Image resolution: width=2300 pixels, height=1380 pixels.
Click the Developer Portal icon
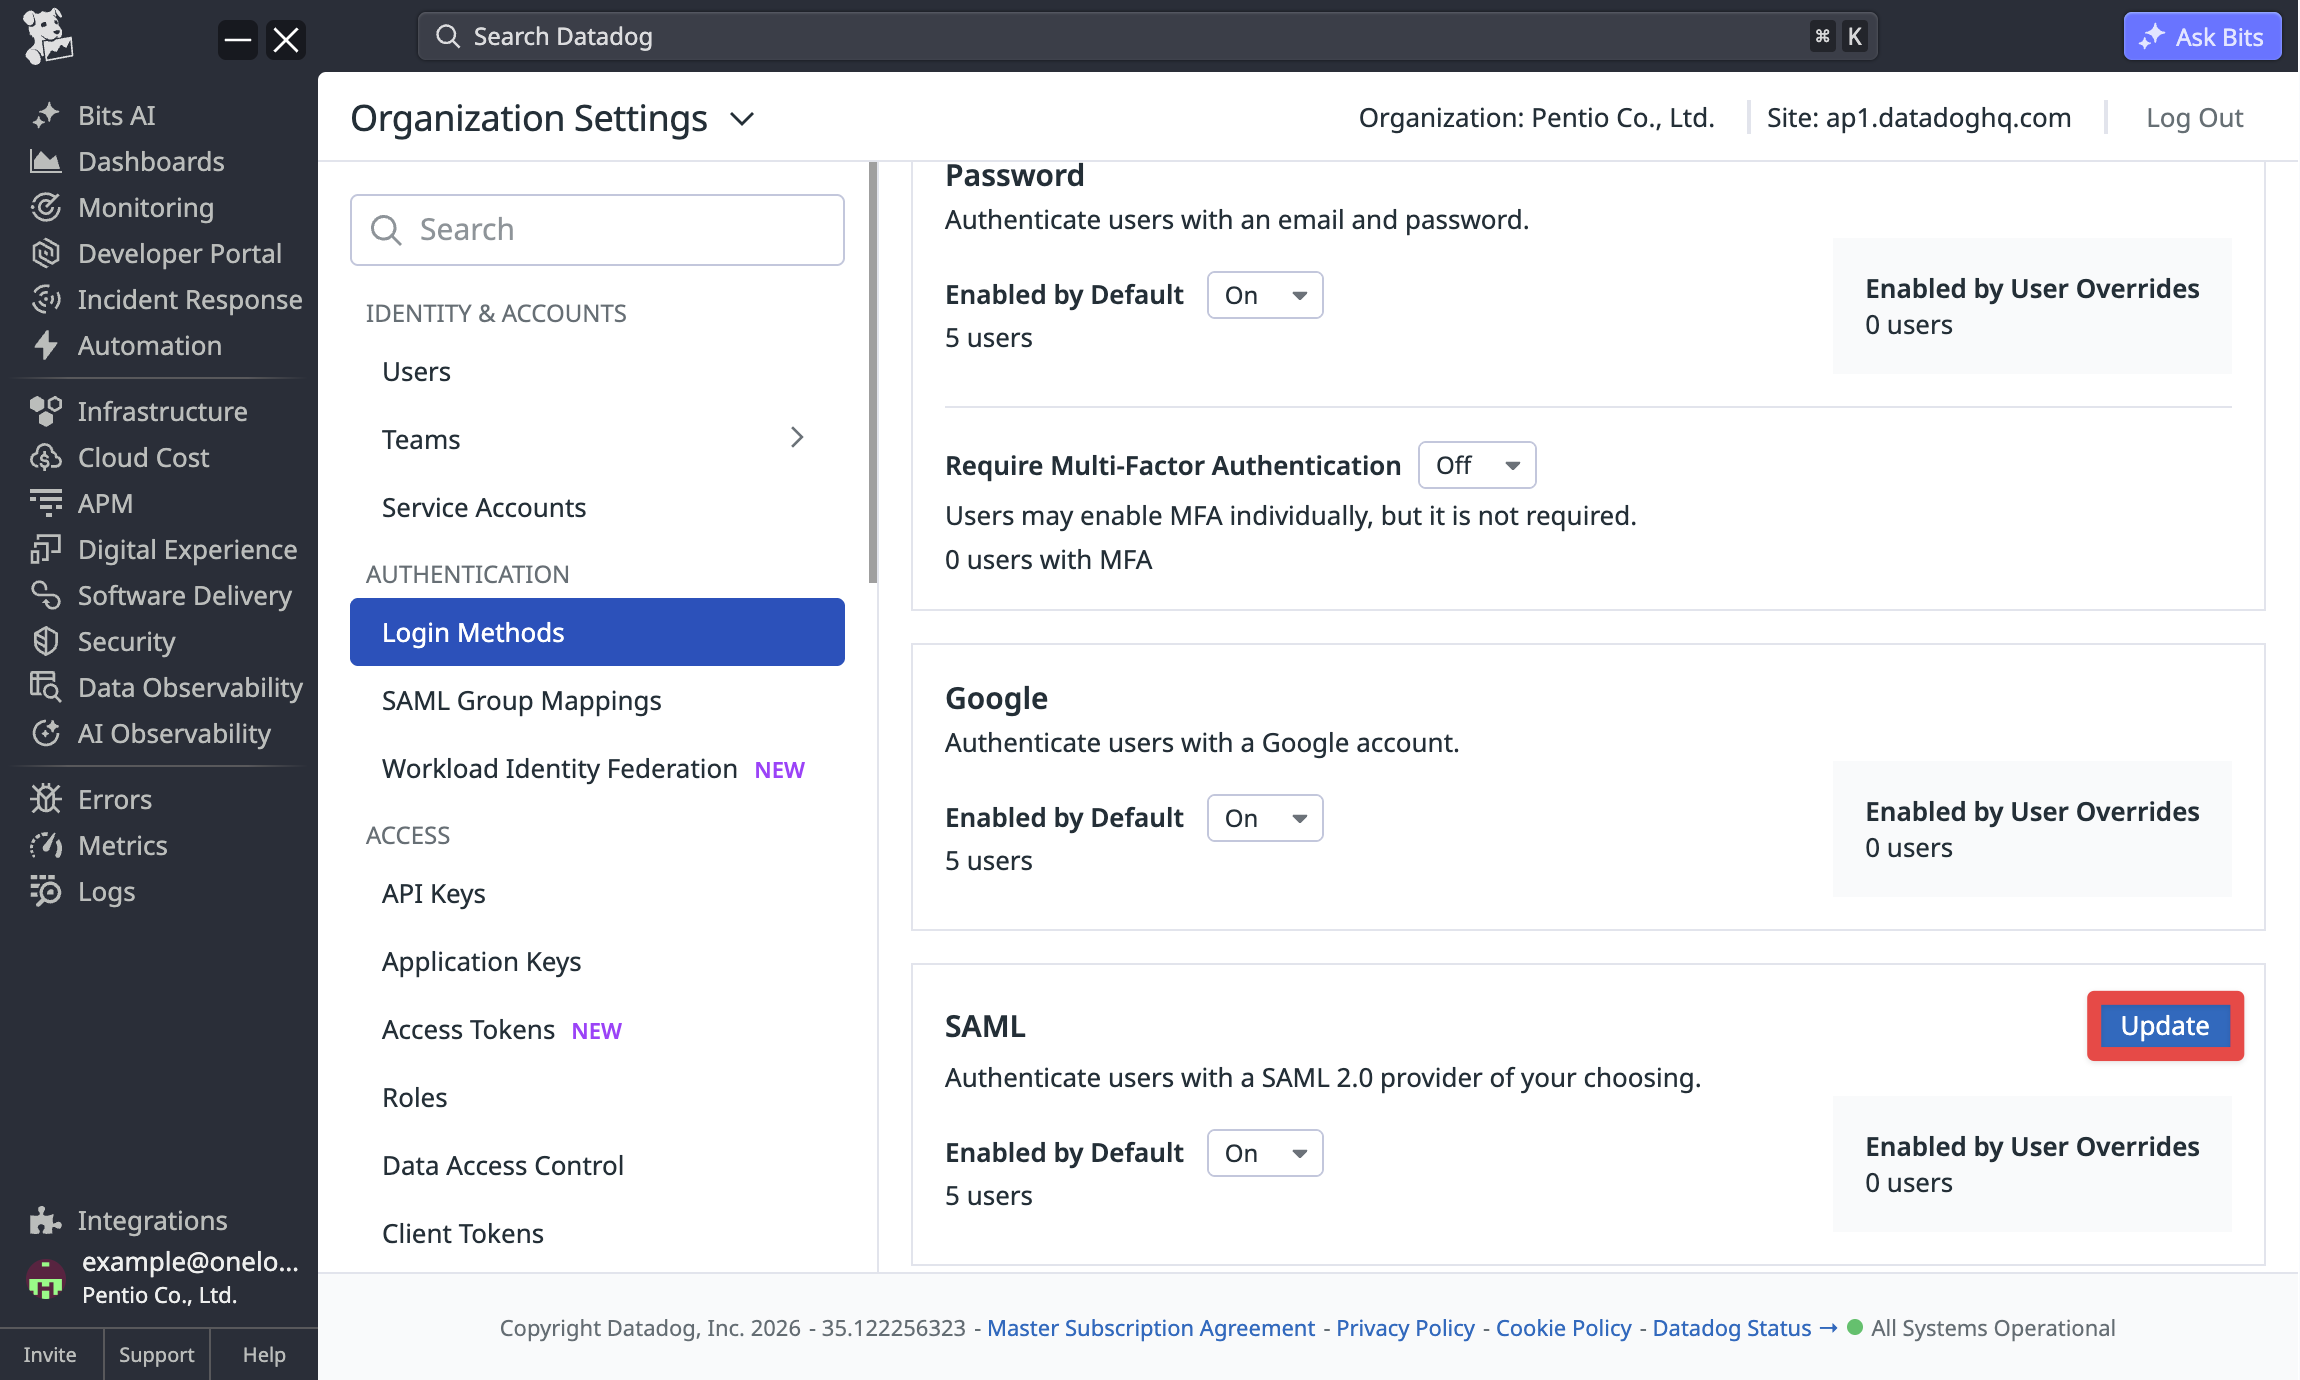pos(46,254)
